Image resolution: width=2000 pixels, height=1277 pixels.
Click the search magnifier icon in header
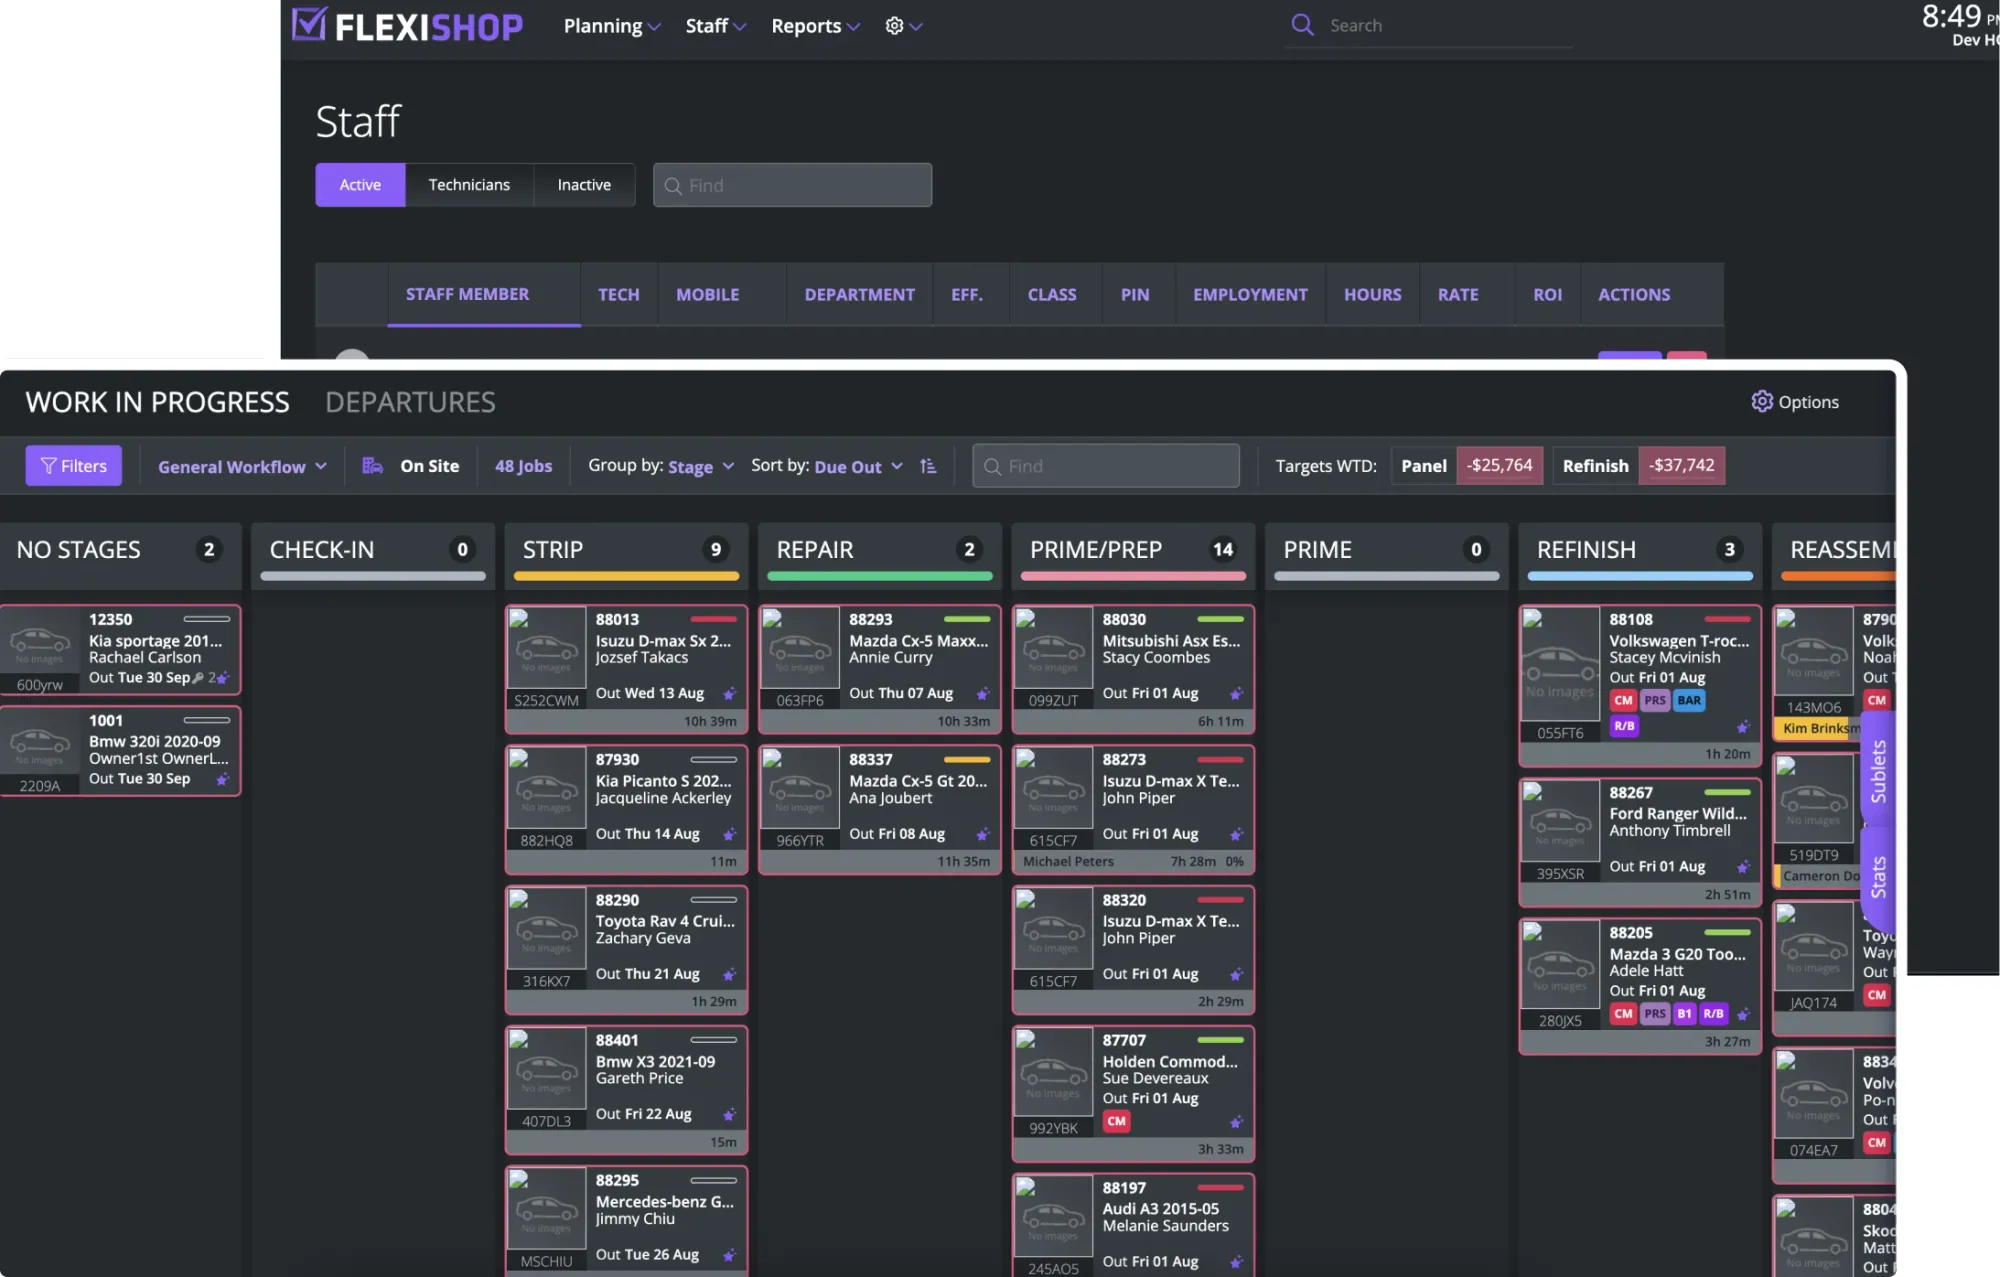1302,25
